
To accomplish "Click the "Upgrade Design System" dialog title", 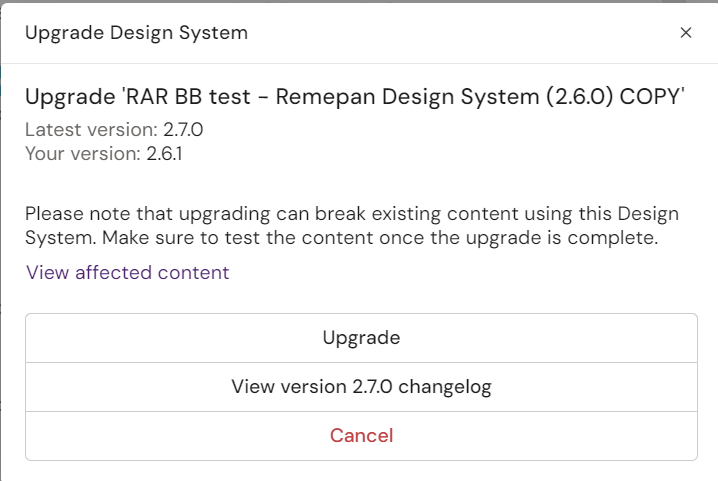I will (136, 33).
